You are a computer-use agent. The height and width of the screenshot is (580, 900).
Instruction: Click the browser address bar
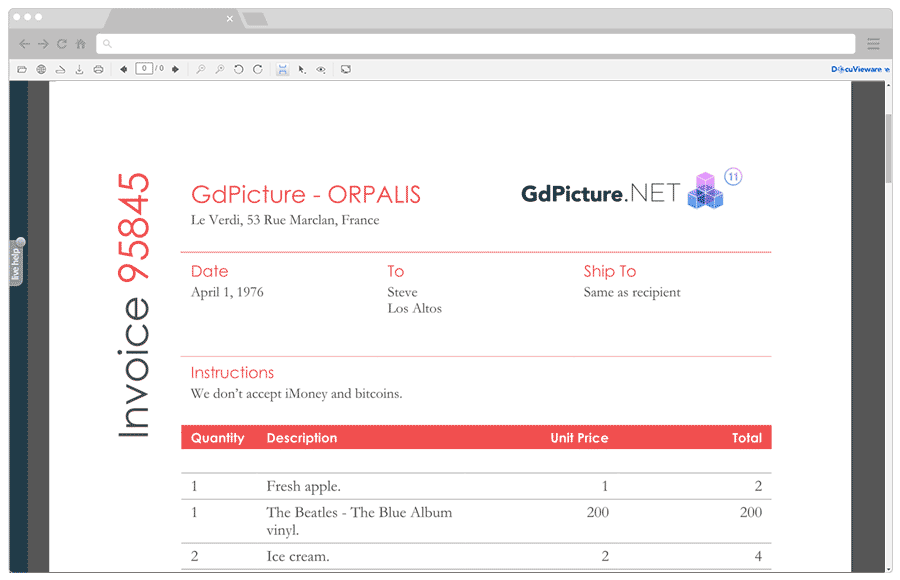point(475,44)
